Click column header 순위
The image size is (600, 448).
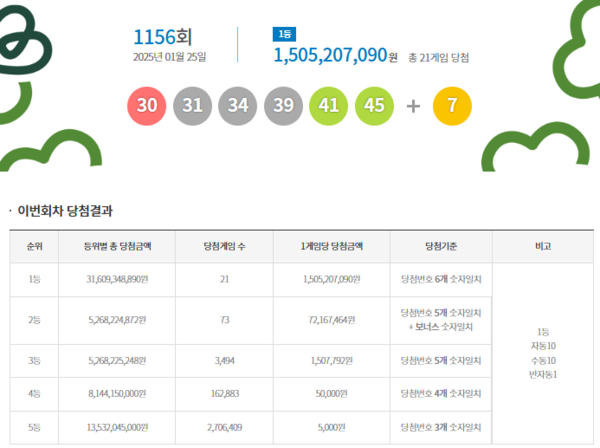tap(34, 246)
